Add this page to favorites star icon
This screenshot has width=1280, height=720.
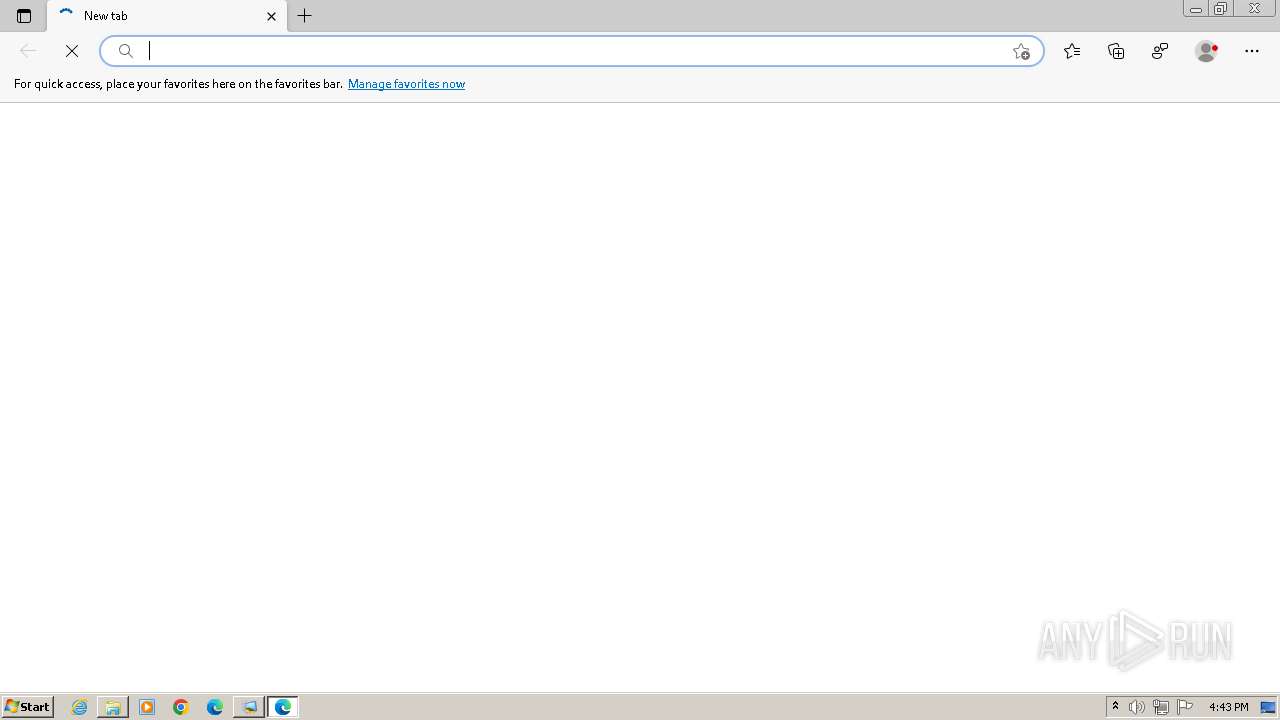pyautogui.click(x=1021, y=51)
